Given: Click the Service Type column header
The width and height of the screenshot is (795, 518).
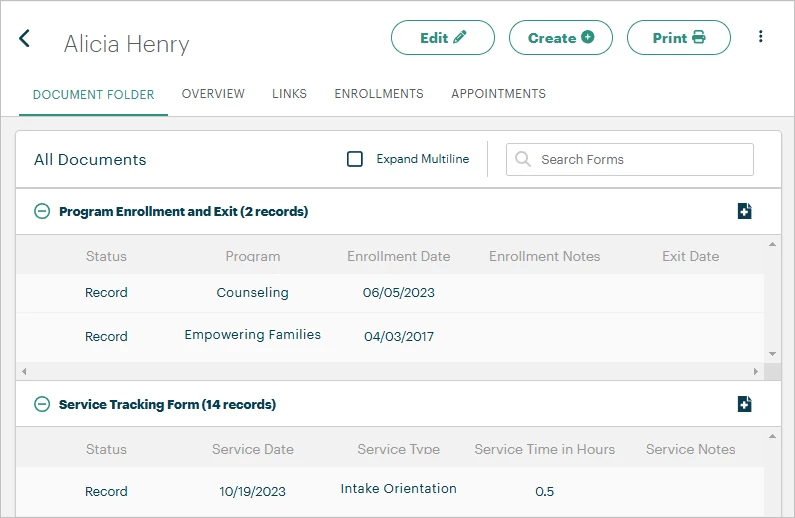Looking at the screenshot, I should pos(399,450).
